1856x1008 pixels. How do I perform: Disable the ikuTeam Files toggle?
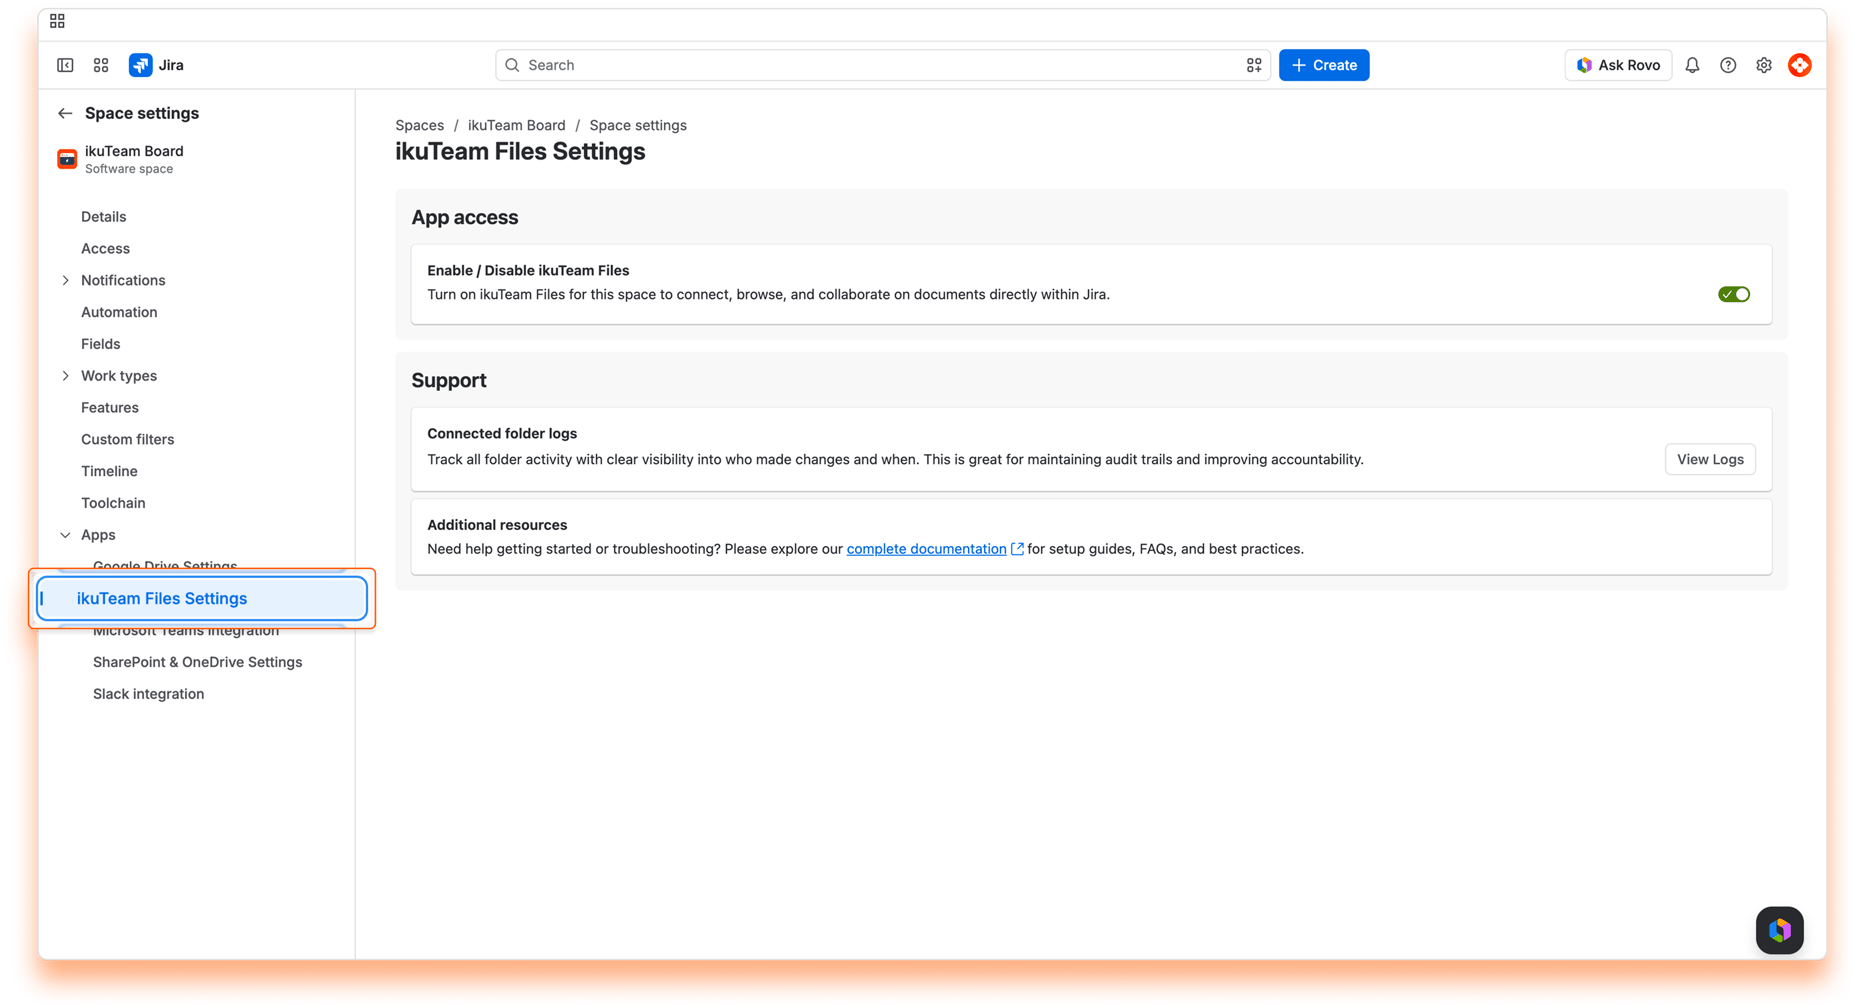pyautogui.click(x=1734, y=294)
